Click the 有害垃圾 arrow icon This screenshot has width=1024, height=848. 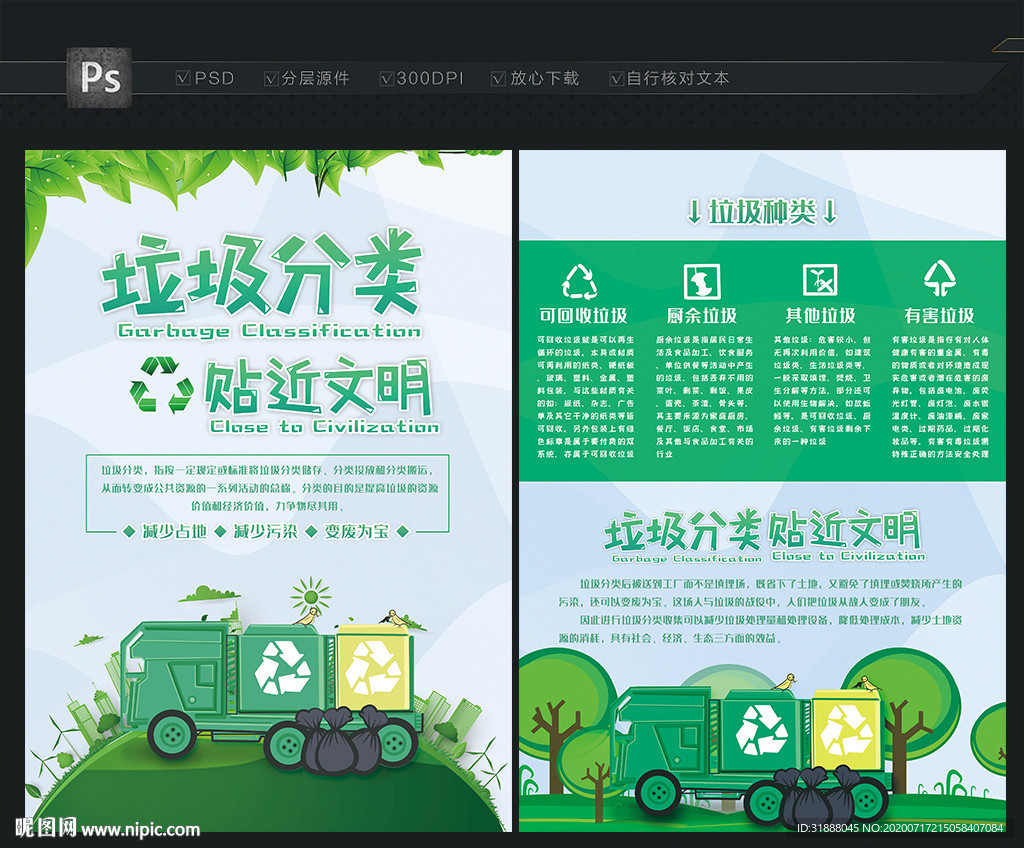[940, 278]
